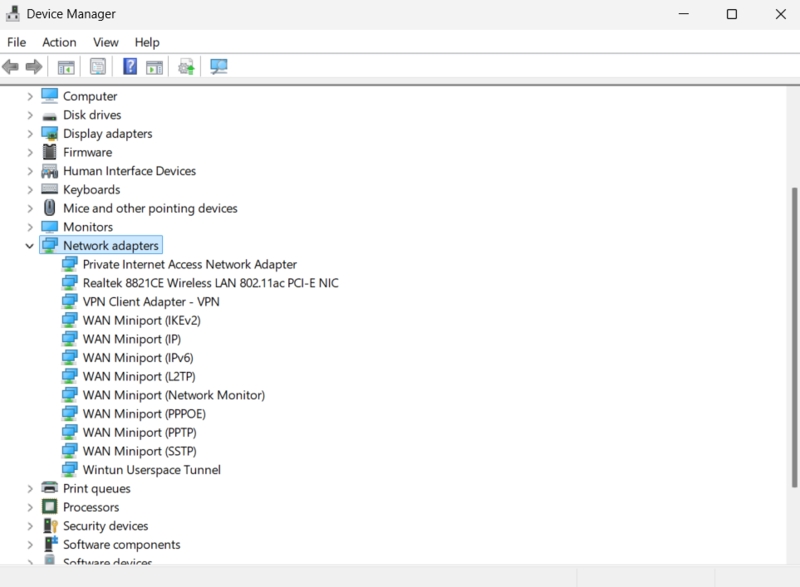The height and width of the screenshot is (587, 800).
Task: Select Realtek 8821CE Wireless LAN adapter
Action: click(x=210, y=283)
